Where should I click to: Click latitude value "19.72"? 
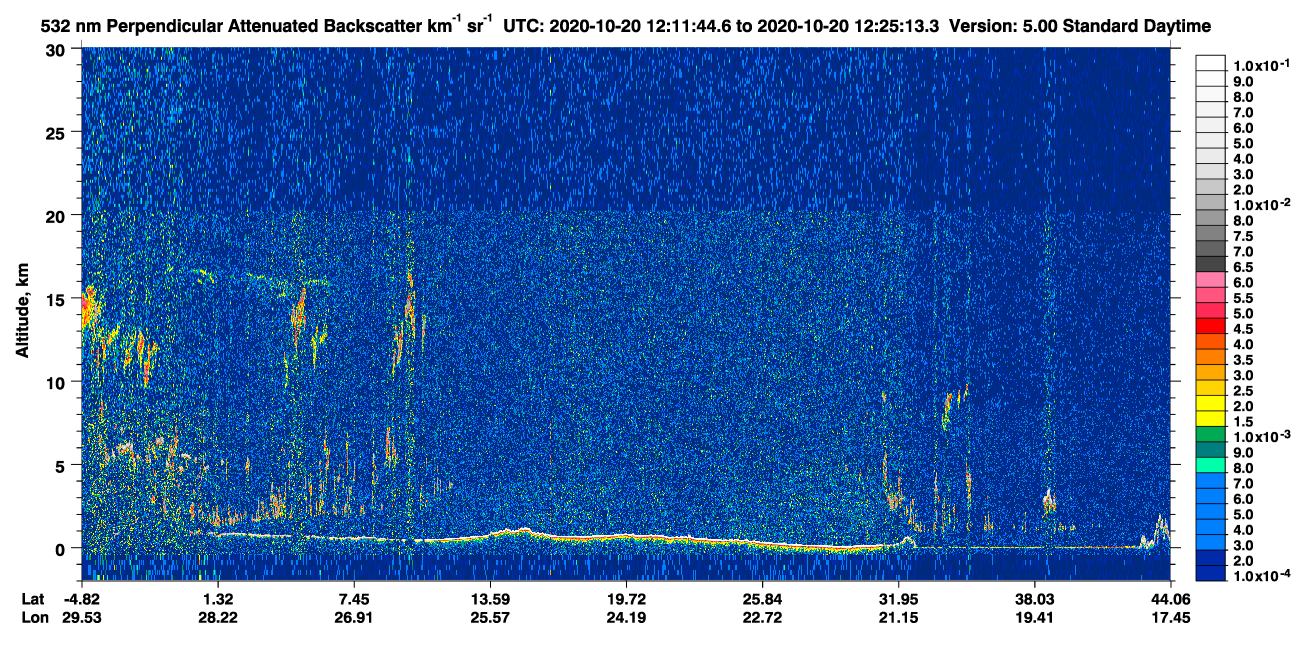626,599
